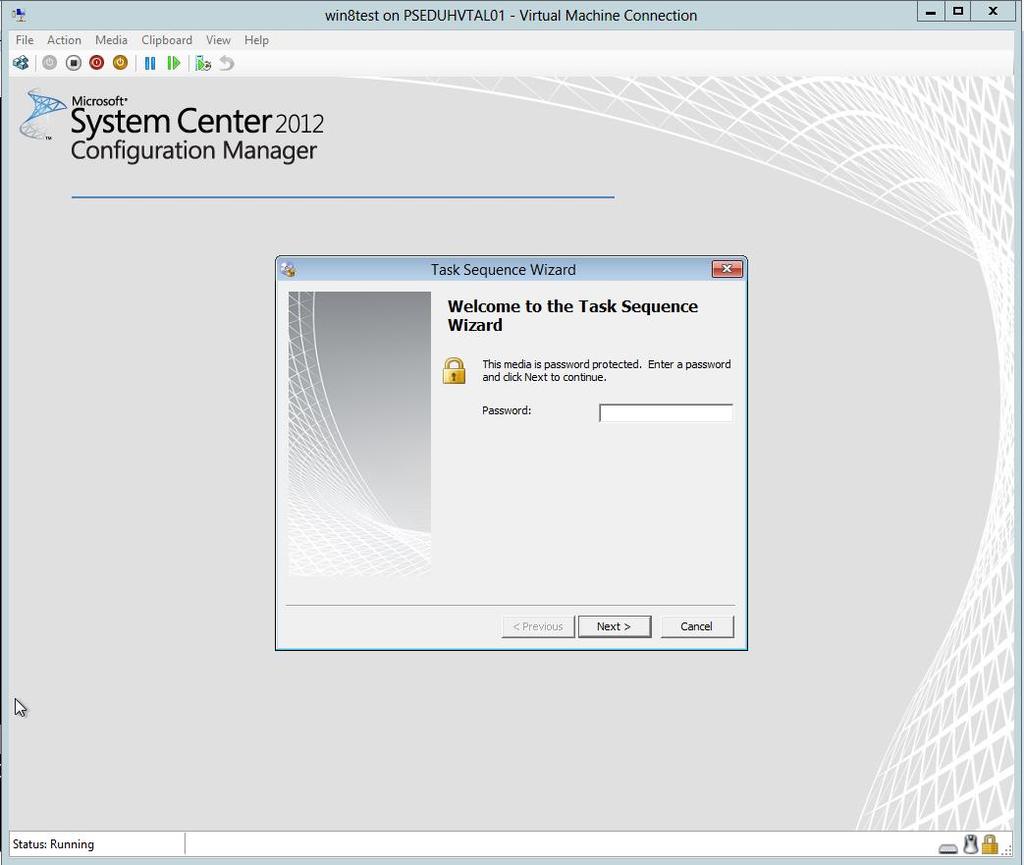Viewport: 1024px width, 865px height.
Task: Click the lock status icon in status bar
Action: pos(990,844)
